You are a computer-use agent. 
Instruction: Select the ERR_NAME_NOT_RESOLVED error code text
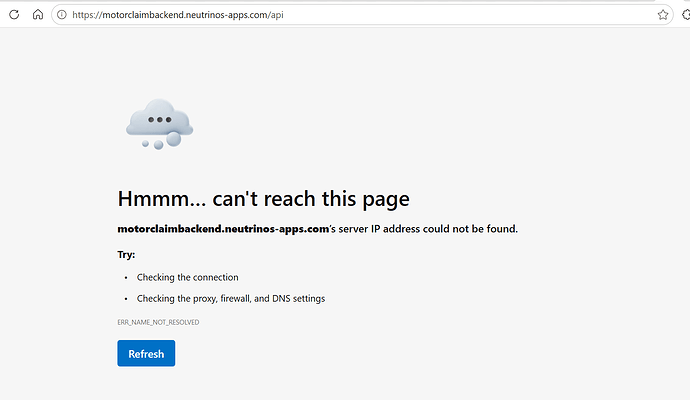158,322
